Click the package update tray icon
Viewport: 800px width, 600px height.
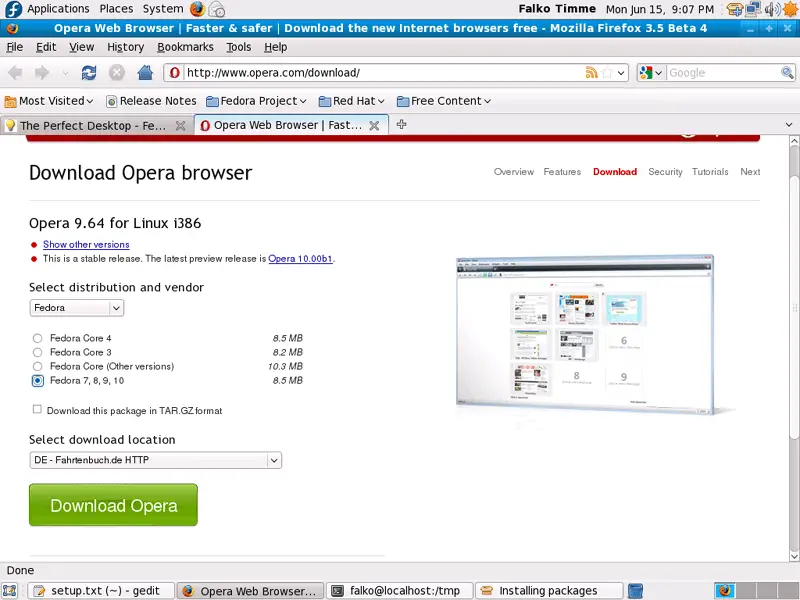point(735,9)
